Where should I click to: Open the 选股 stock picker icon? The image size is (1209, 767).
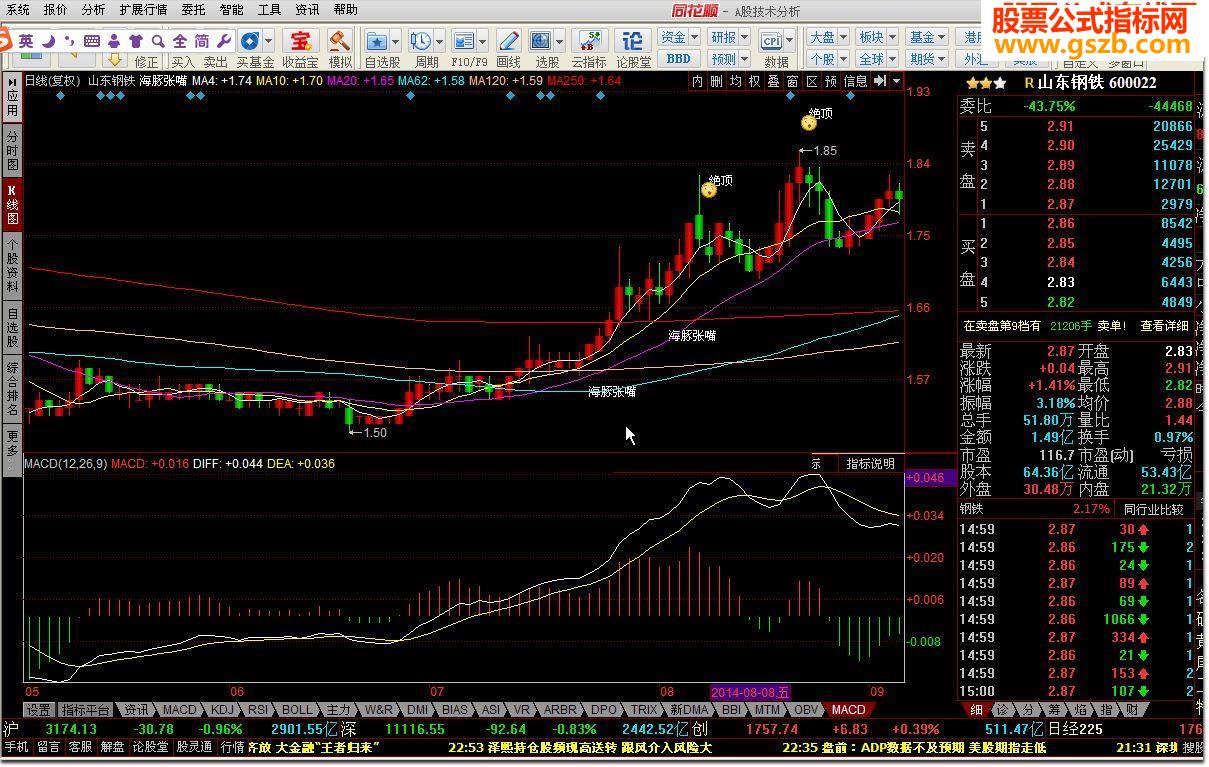(x=541, y=41)
